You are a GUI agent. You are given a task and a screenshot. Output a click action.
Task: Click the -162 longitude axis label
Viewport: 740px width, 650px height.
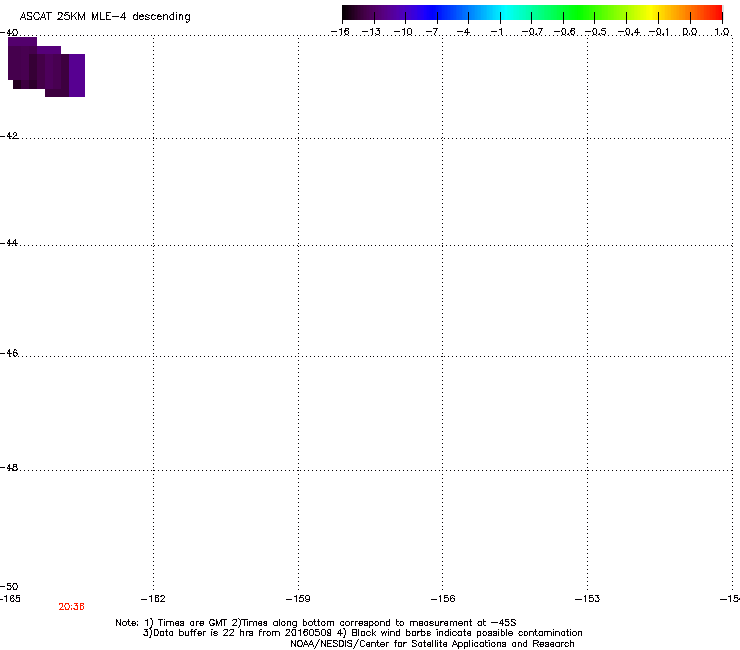point(153,599)
